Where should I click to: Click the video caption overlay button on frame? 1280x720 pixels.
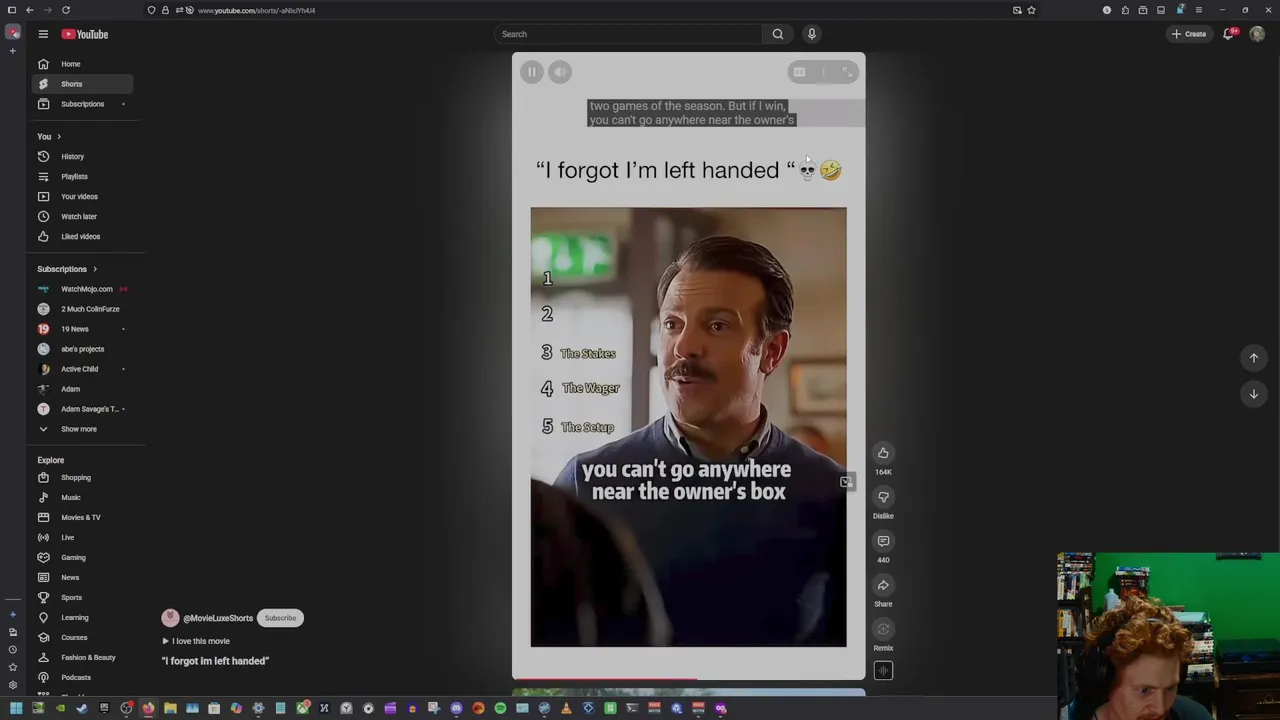846,482
